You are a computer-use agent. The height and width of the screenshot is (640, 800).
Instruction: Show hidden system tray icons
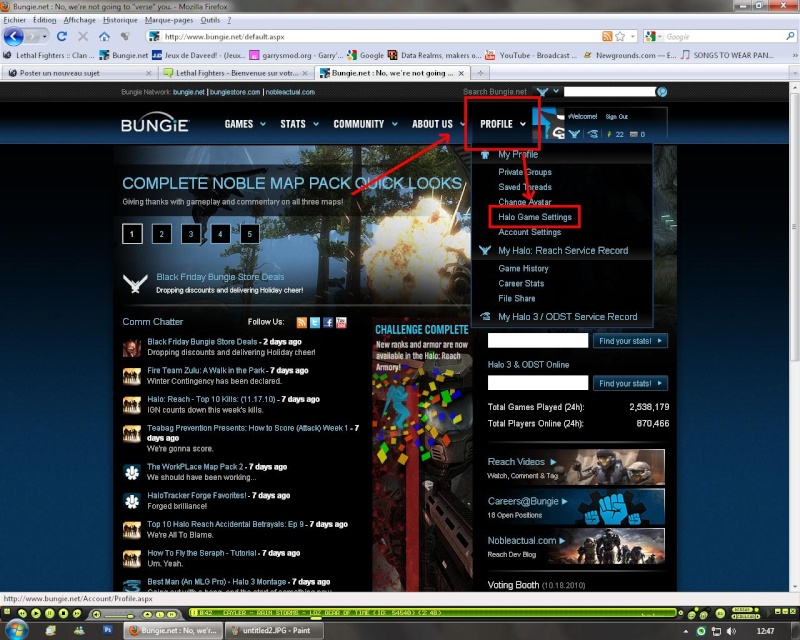pyautogui.click(x=685, y=631)
